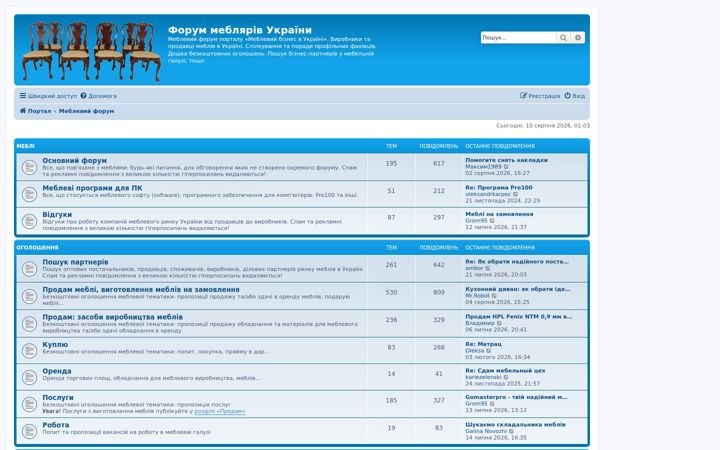
Task: Follow the розділ «Продам» inline link
Action: tap(220, 411)
